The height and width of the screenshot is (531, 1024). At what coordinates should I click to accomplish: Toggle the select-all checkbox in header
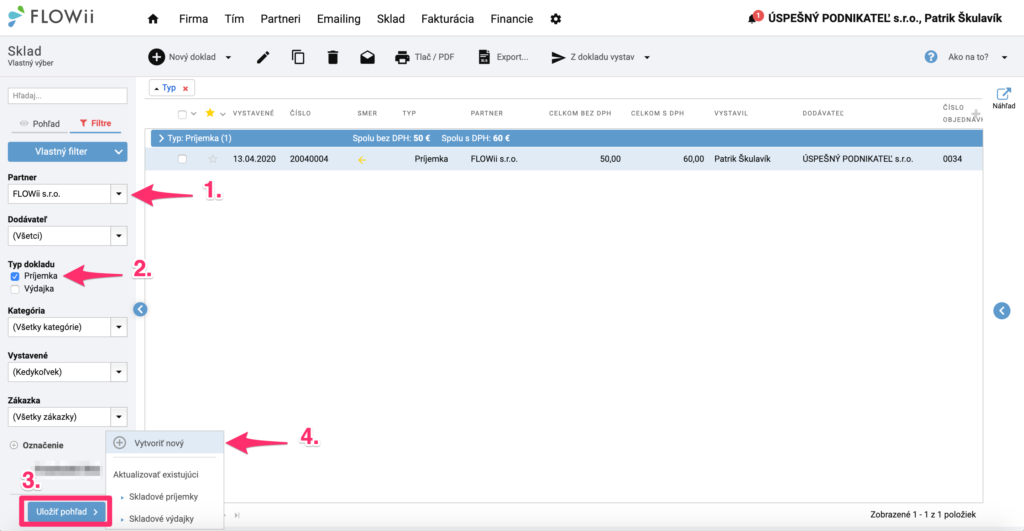point(182,114)
